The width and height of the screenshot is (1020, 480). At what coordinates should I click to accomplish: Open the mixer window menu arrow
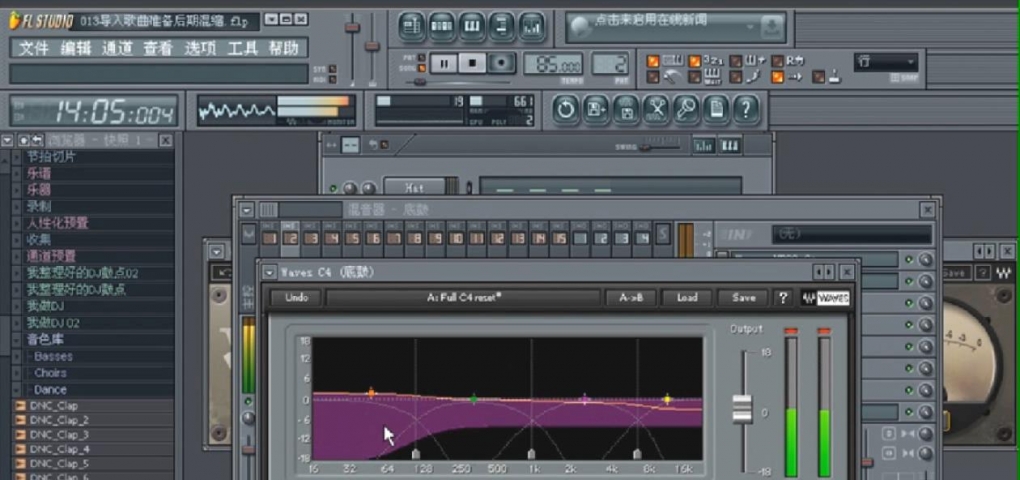(247, 209)
